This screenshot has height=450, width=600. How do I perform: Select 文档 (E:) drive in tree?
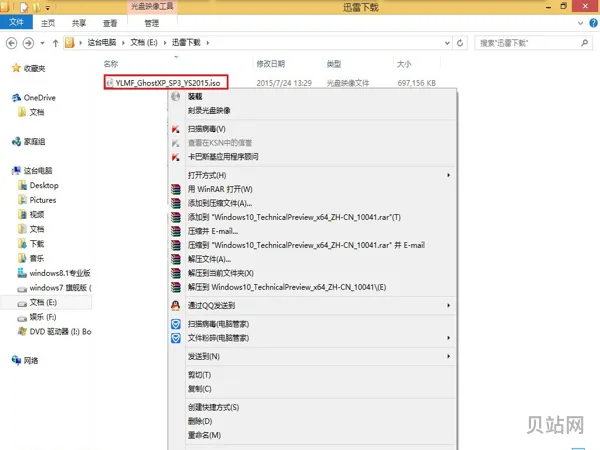click(x=43, y=302)
